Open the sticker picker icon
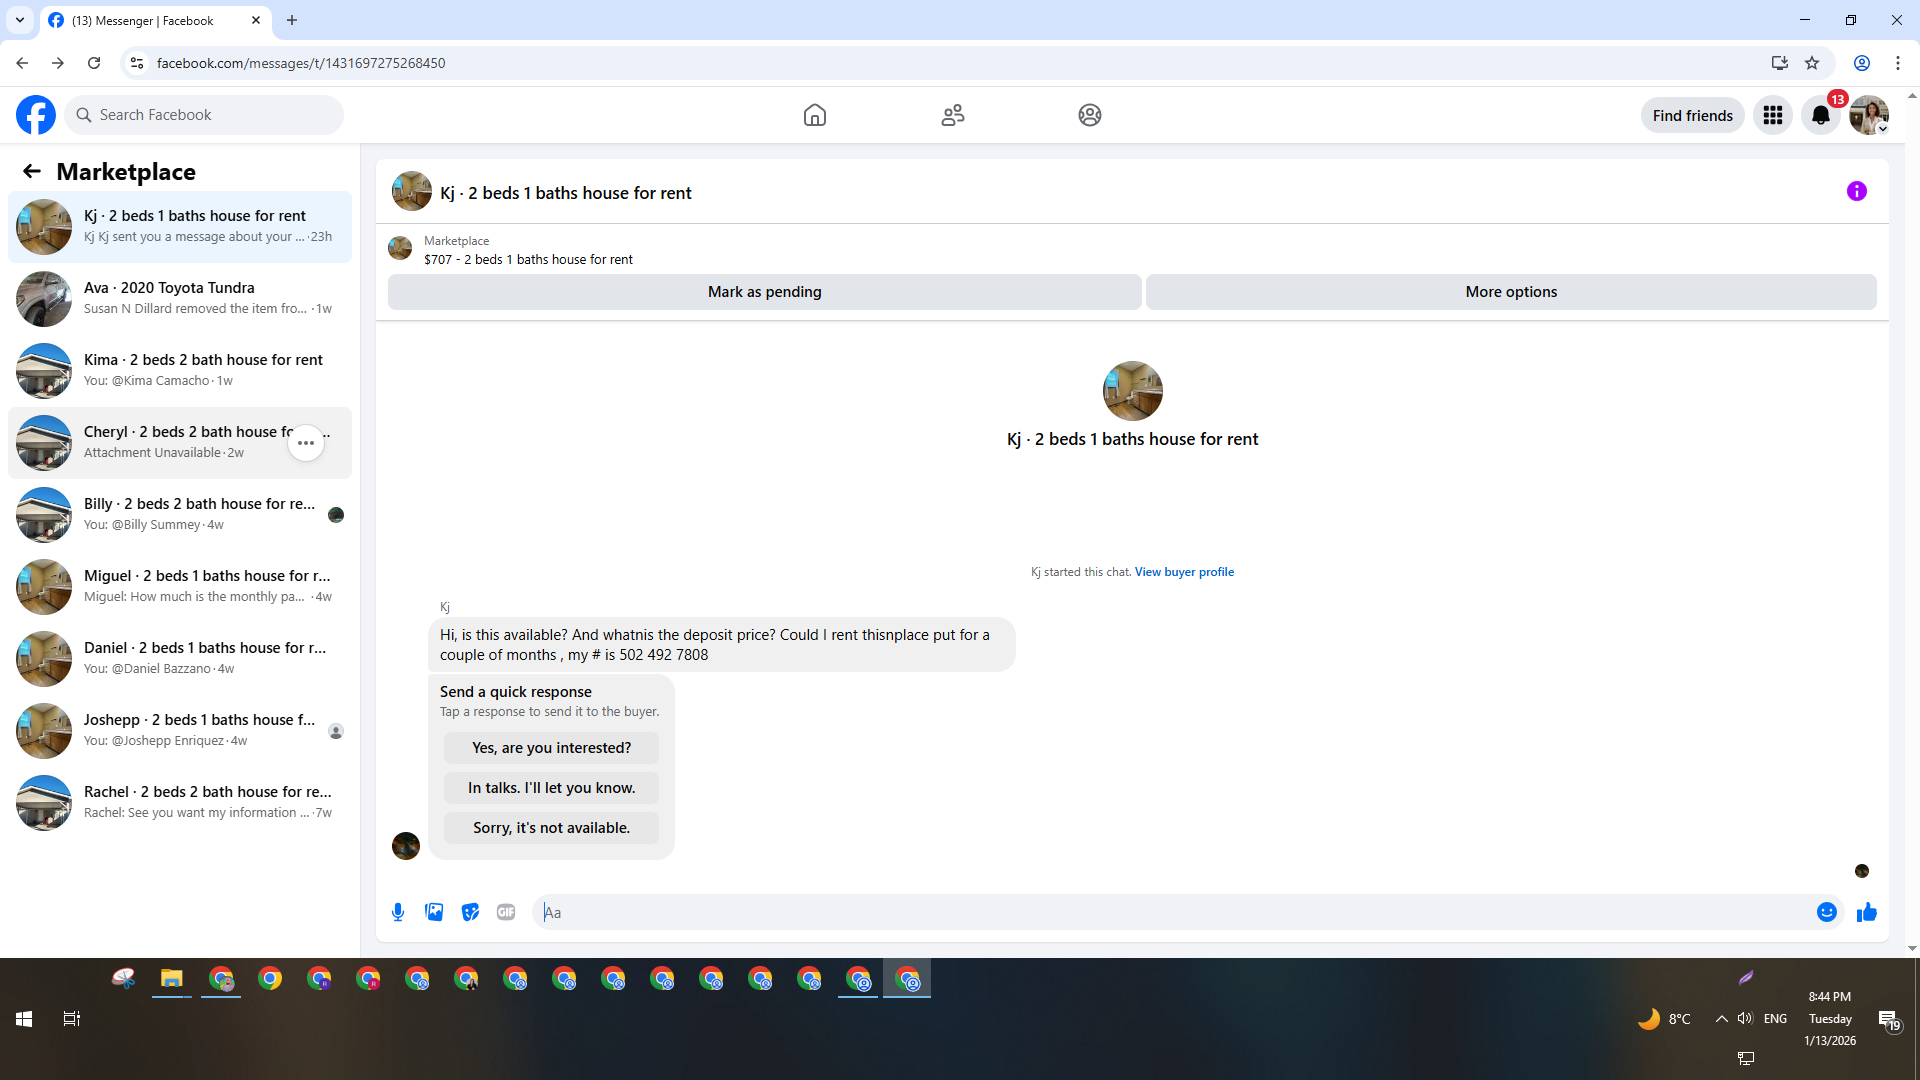 (470, 912)
